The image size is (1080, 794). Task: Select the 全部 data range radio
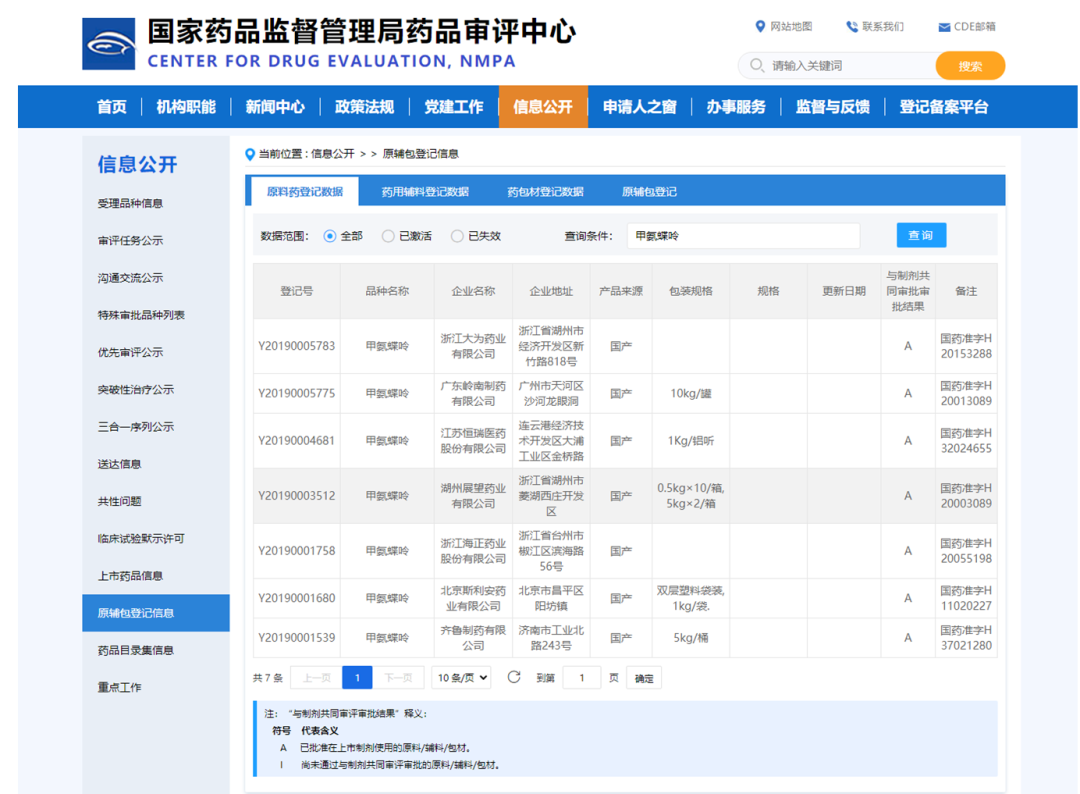click(x=330, y=236)
